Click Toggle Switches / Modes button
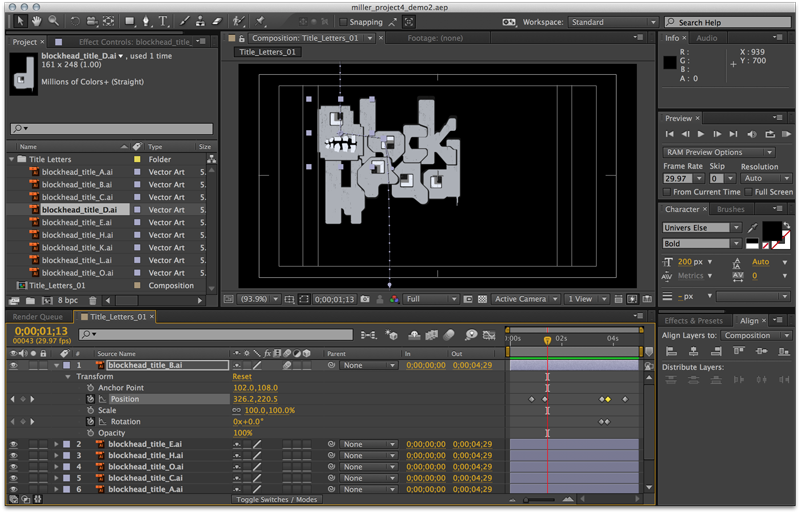Screen dimensions: 800x513 pos(276,499)
